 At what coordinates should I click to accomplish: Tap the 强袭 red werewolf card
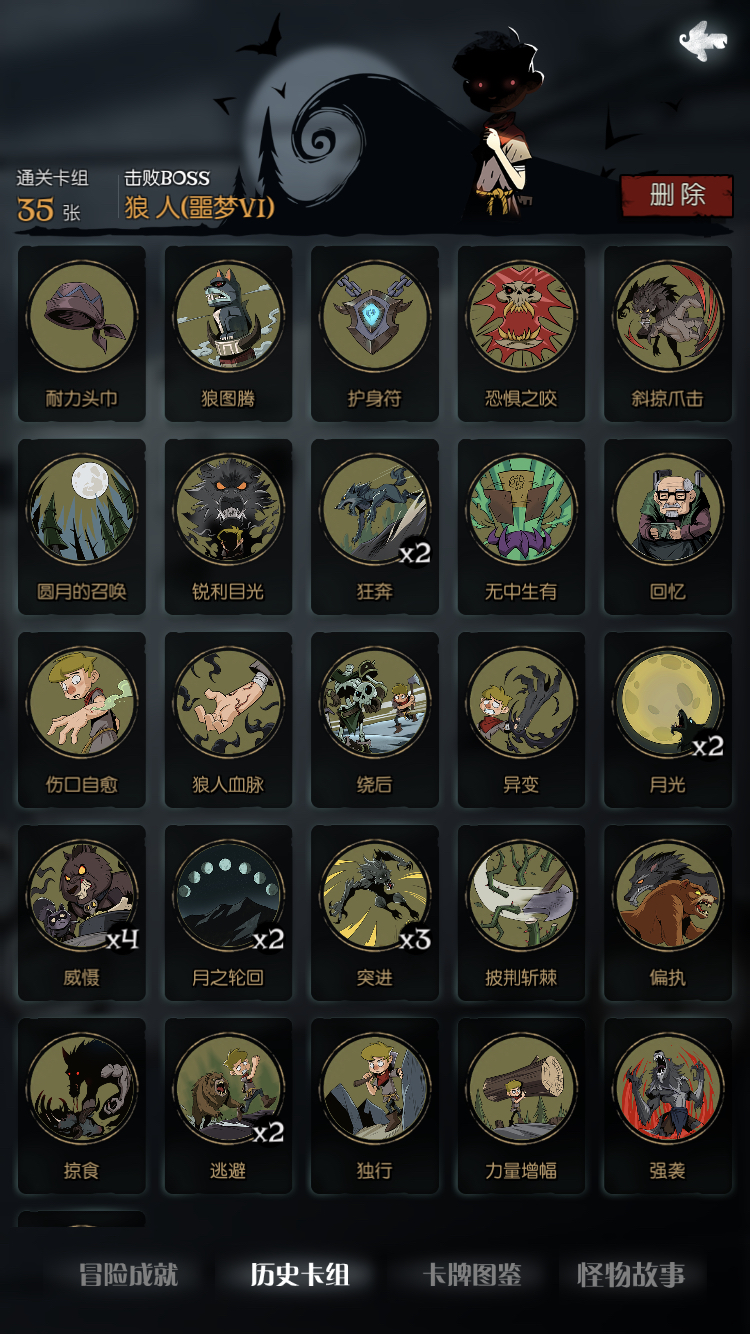tap(668, 1106)
